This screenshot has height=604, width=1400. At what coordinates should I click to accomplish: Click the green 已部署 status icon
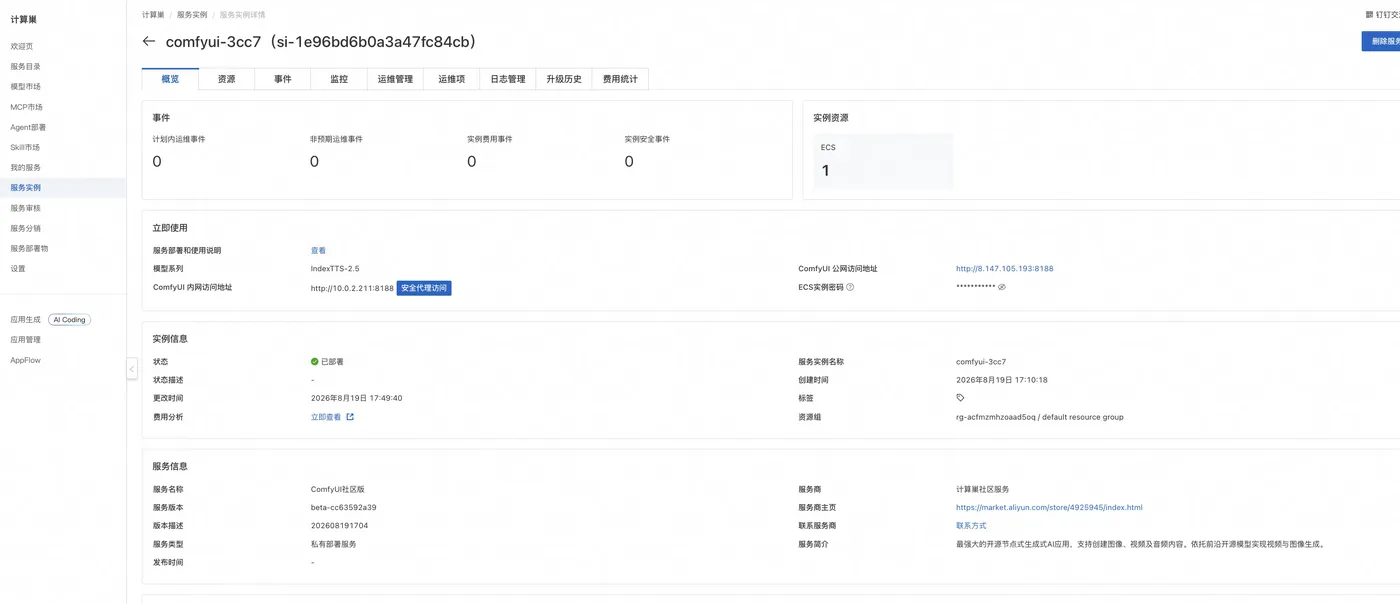click(315, 362)
